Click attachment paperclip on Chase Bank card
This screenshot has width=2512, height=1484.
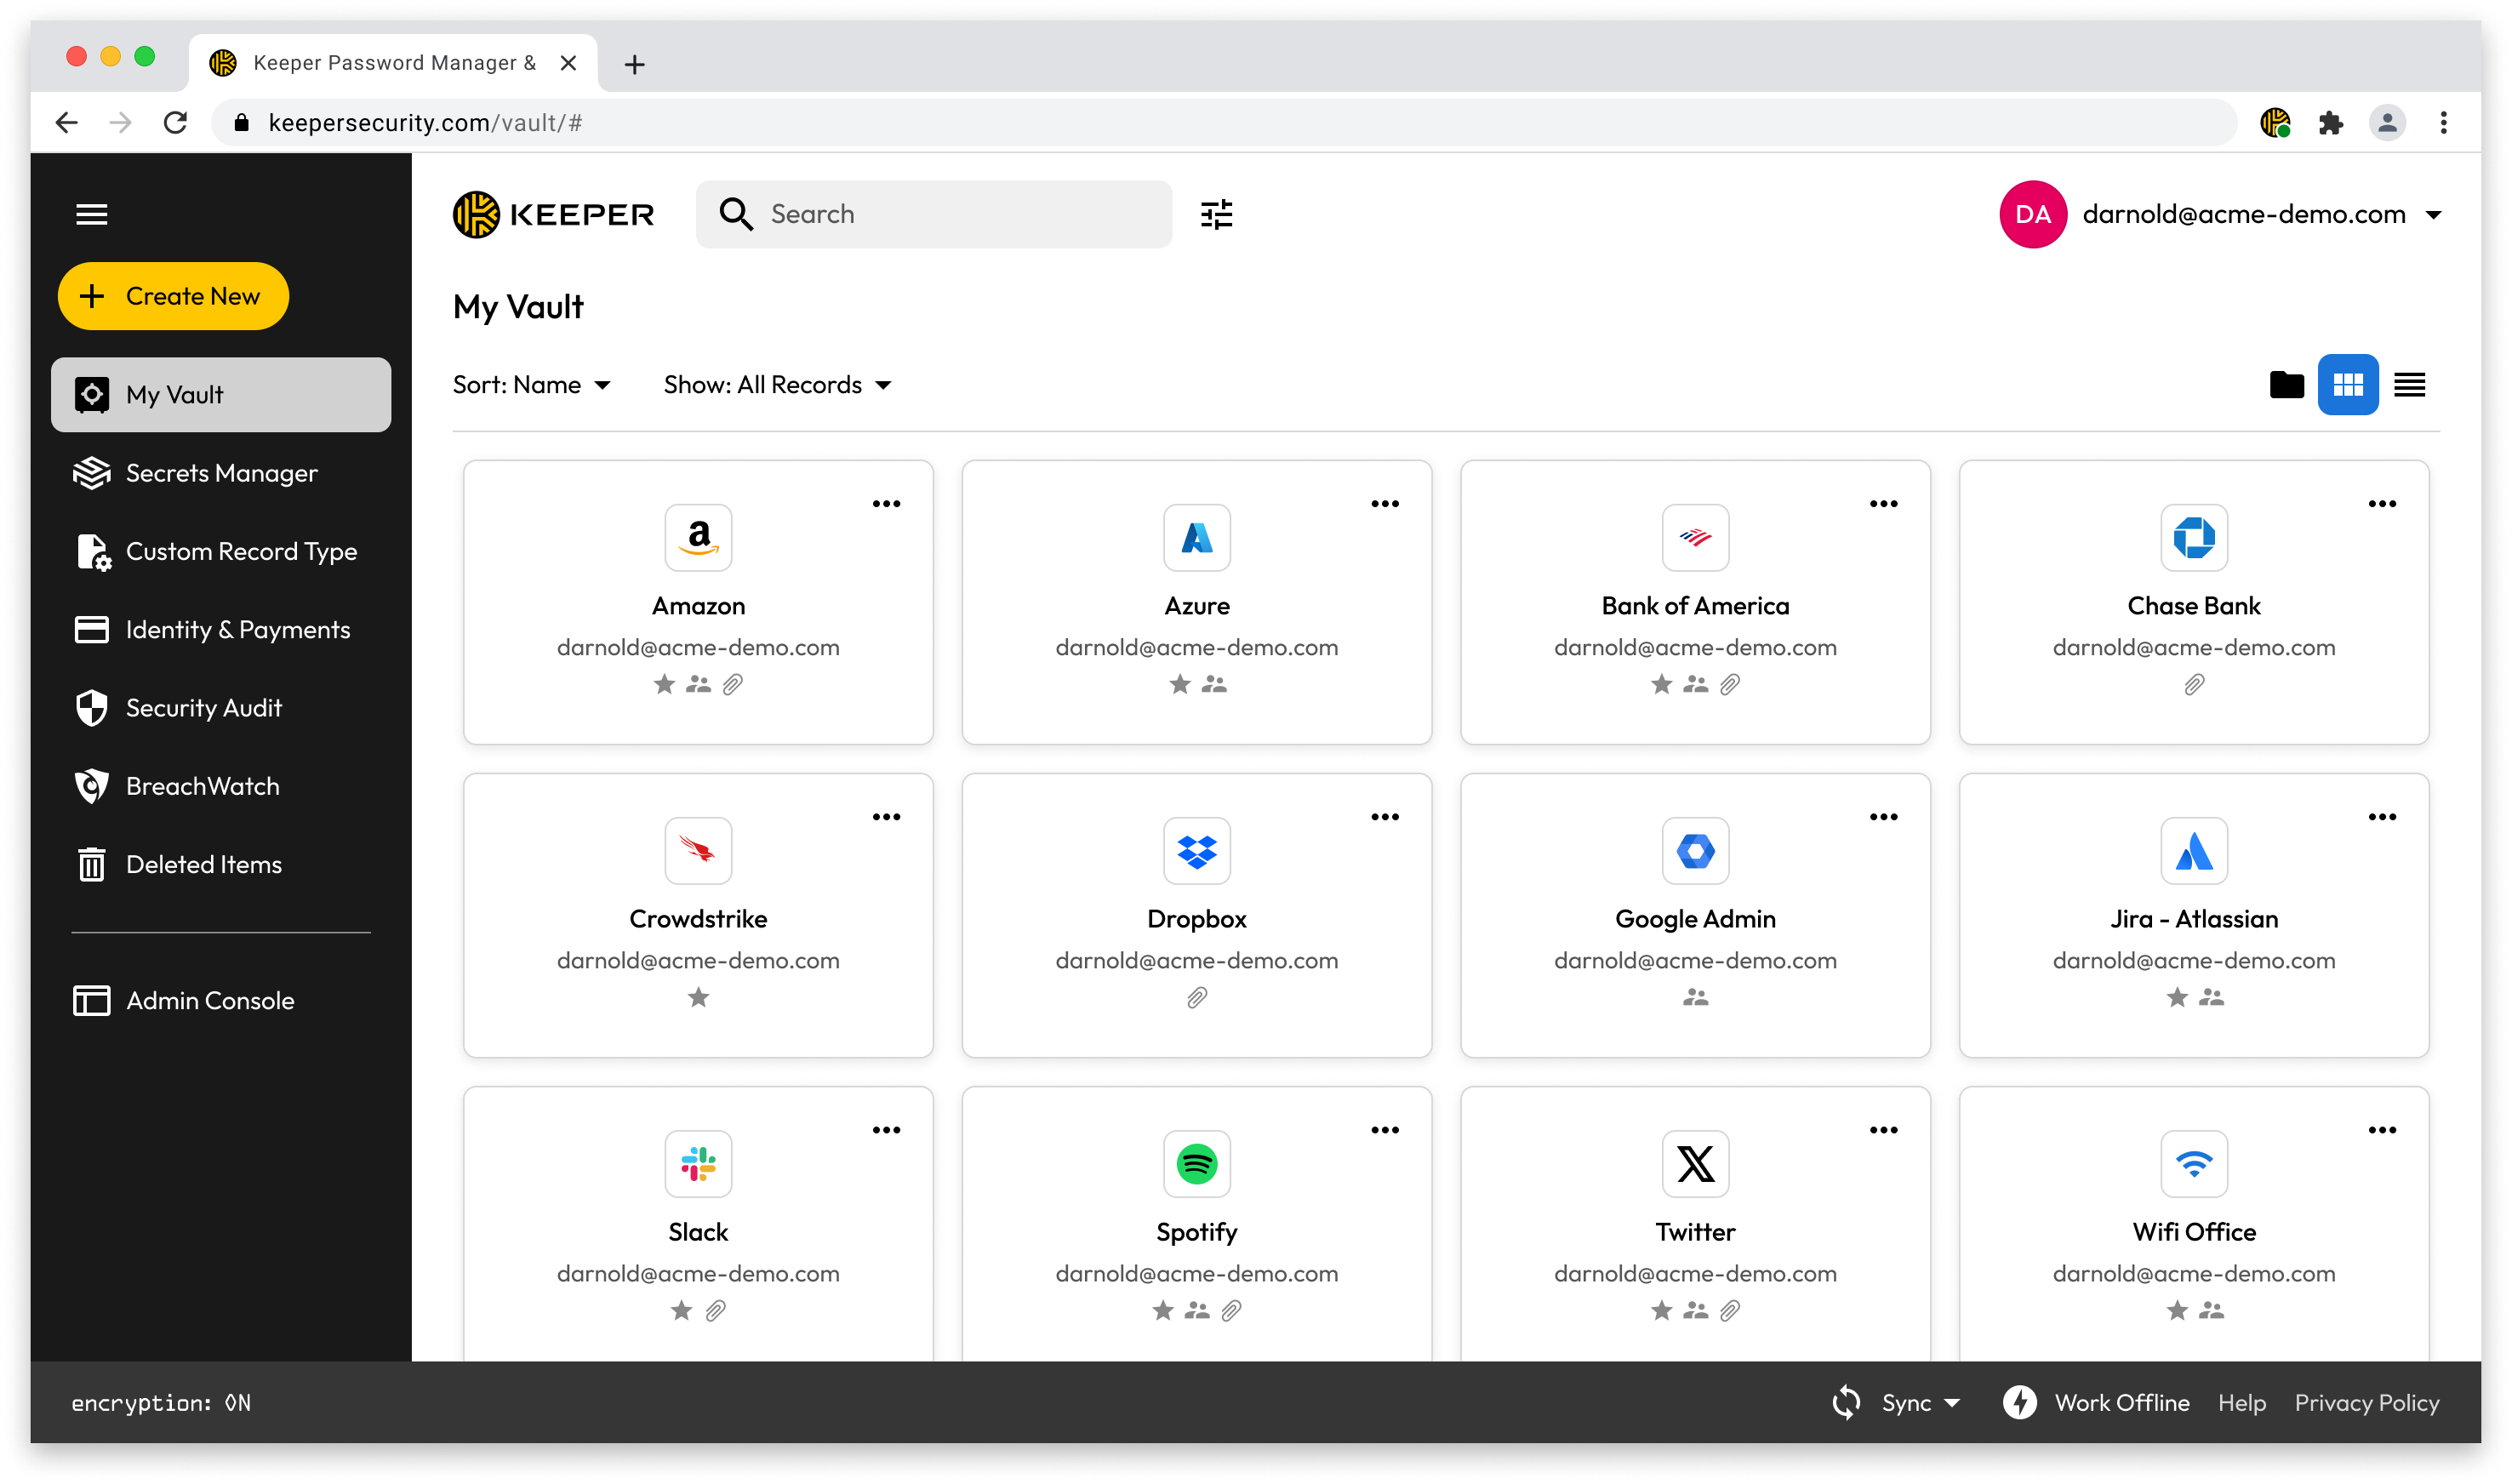tap(2193, 683)
